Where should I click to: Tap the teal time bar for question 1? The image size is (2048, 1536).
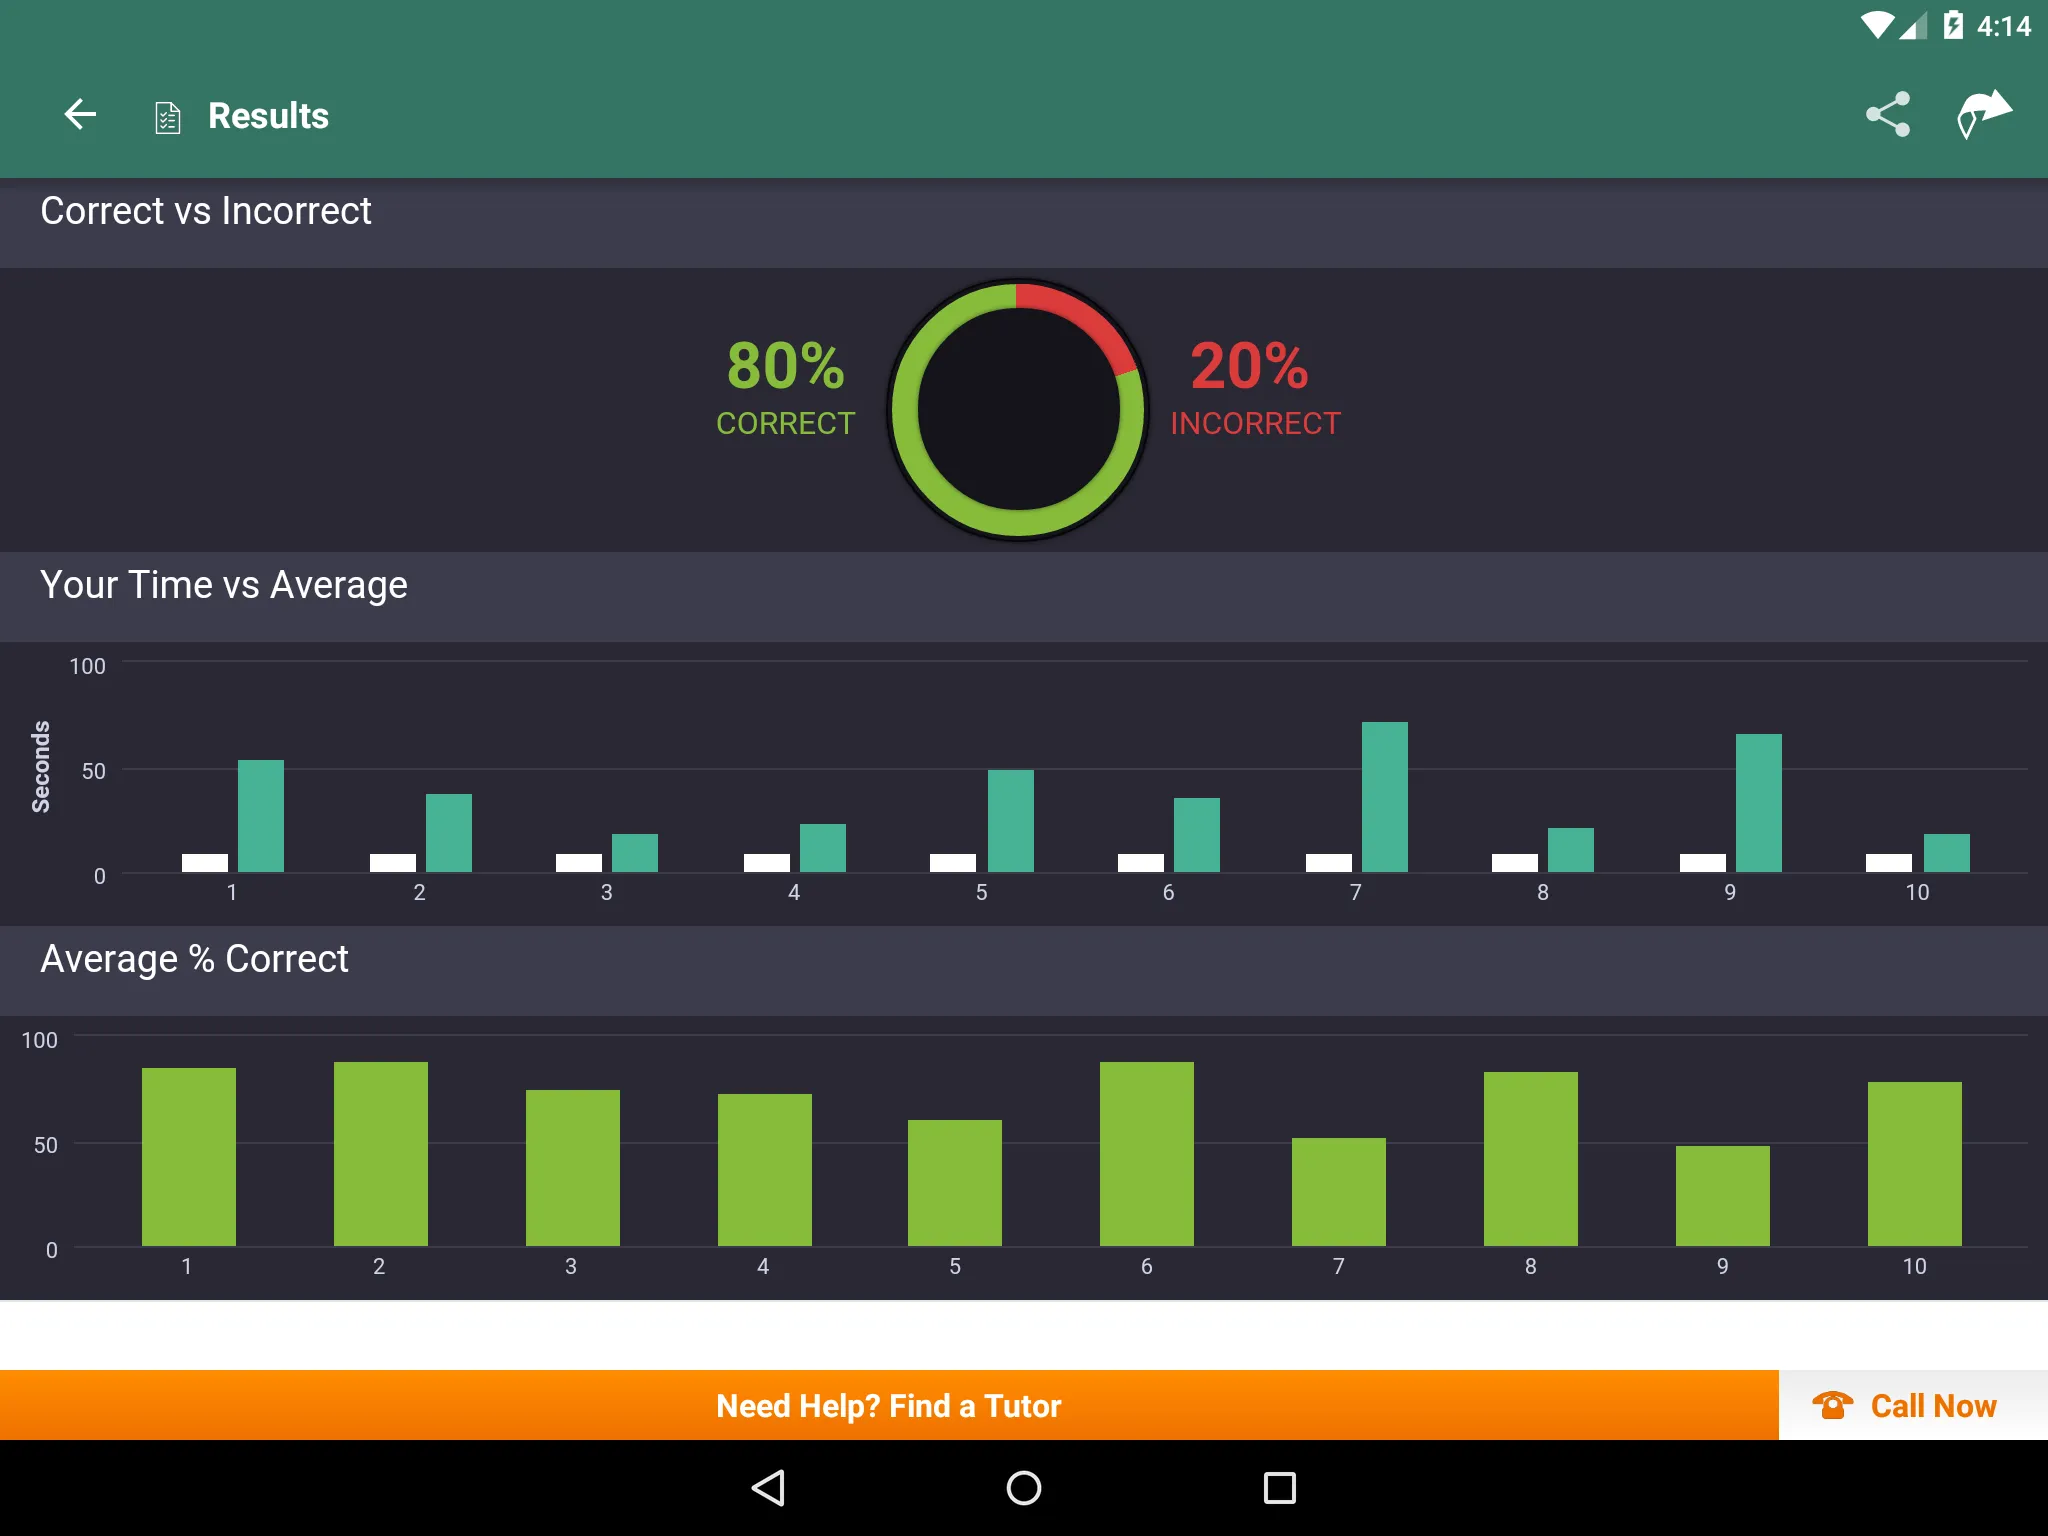(x=260, y=816)
